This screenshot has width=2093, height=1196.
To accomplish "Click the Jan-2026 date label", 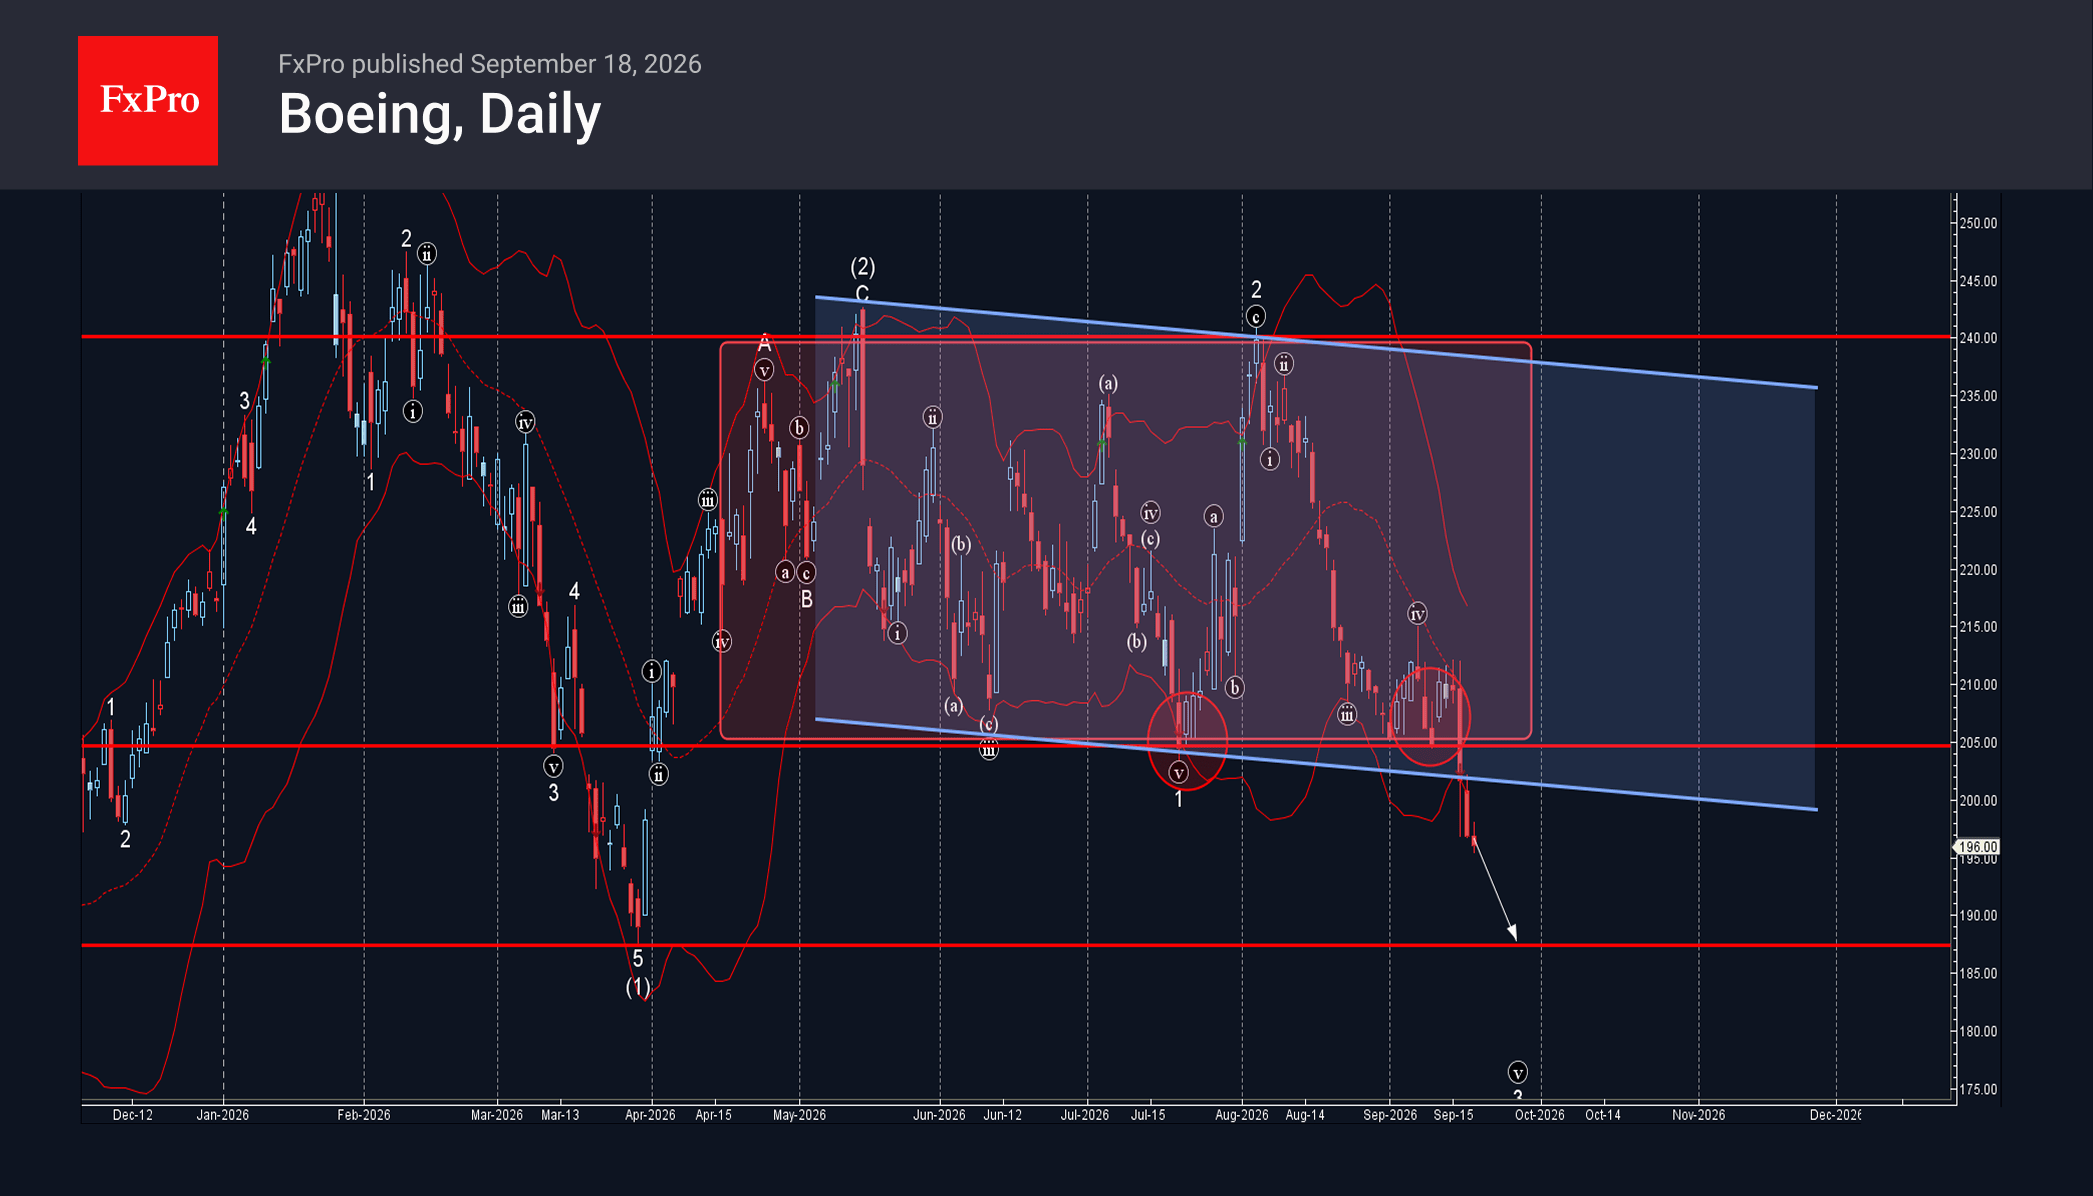I will click(223, 1115).
